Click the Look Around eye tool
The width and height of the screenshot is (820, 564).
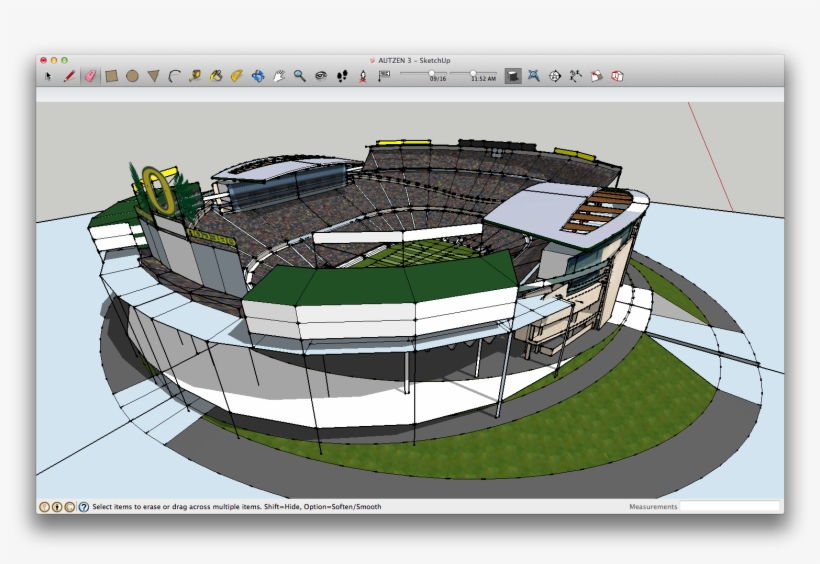point(320,76)
